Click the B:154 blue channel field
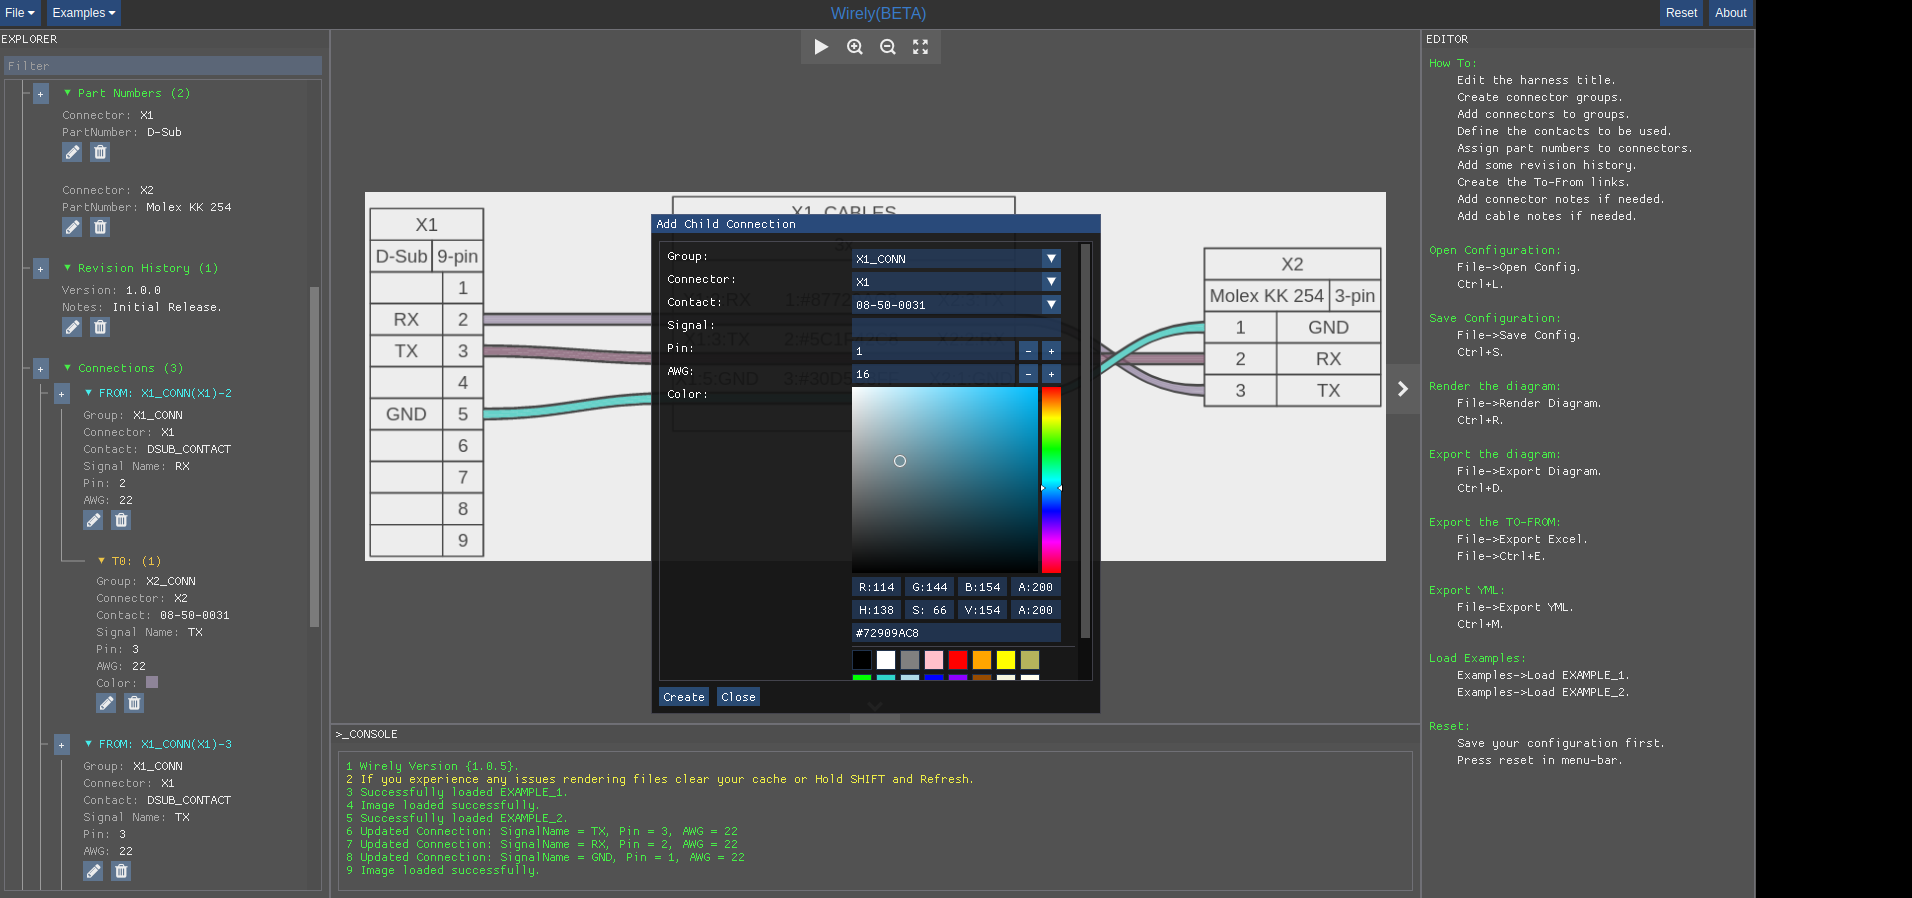This screenshot has height=898, width=1912. point(982,587)
